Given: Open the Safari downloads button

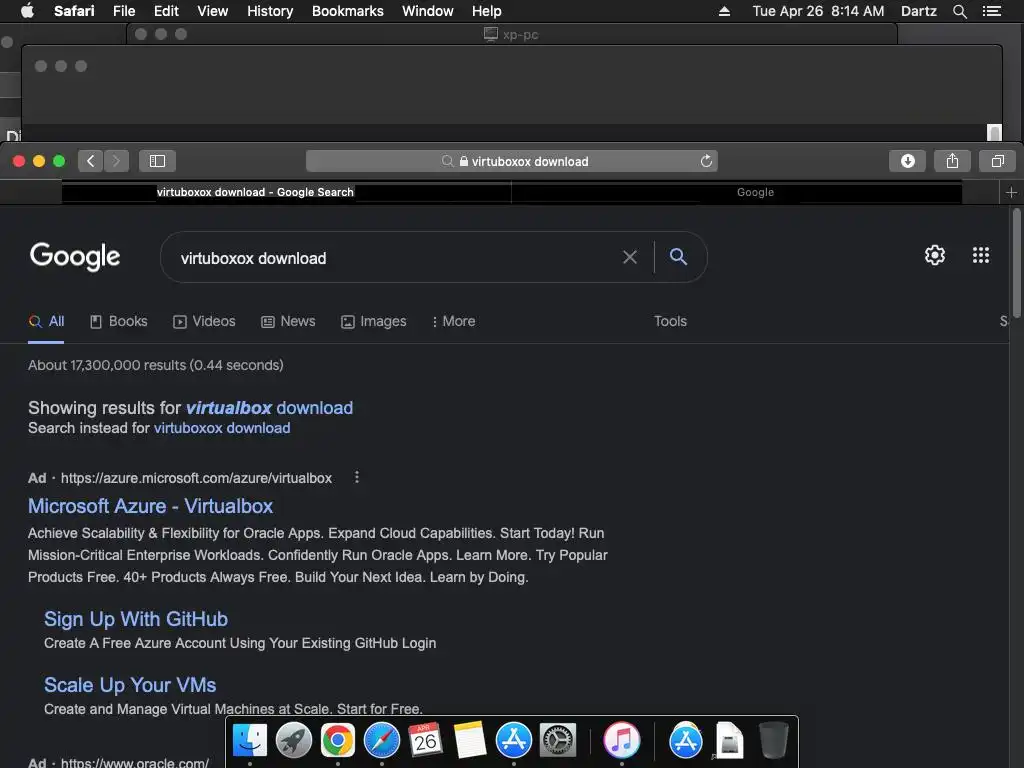Looking at the screenshot, I should point(907,161).
